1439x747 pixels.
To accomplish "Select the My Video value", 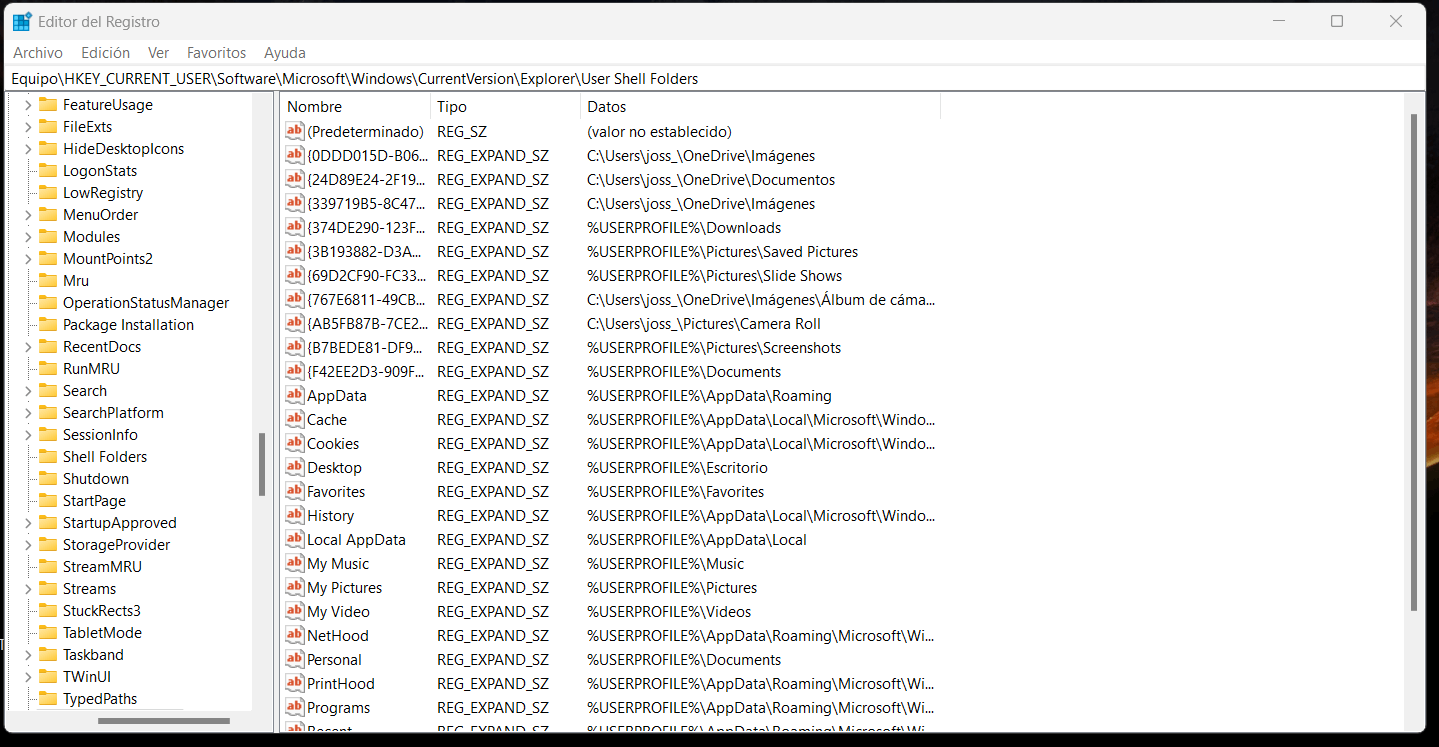I will point(338,611).
